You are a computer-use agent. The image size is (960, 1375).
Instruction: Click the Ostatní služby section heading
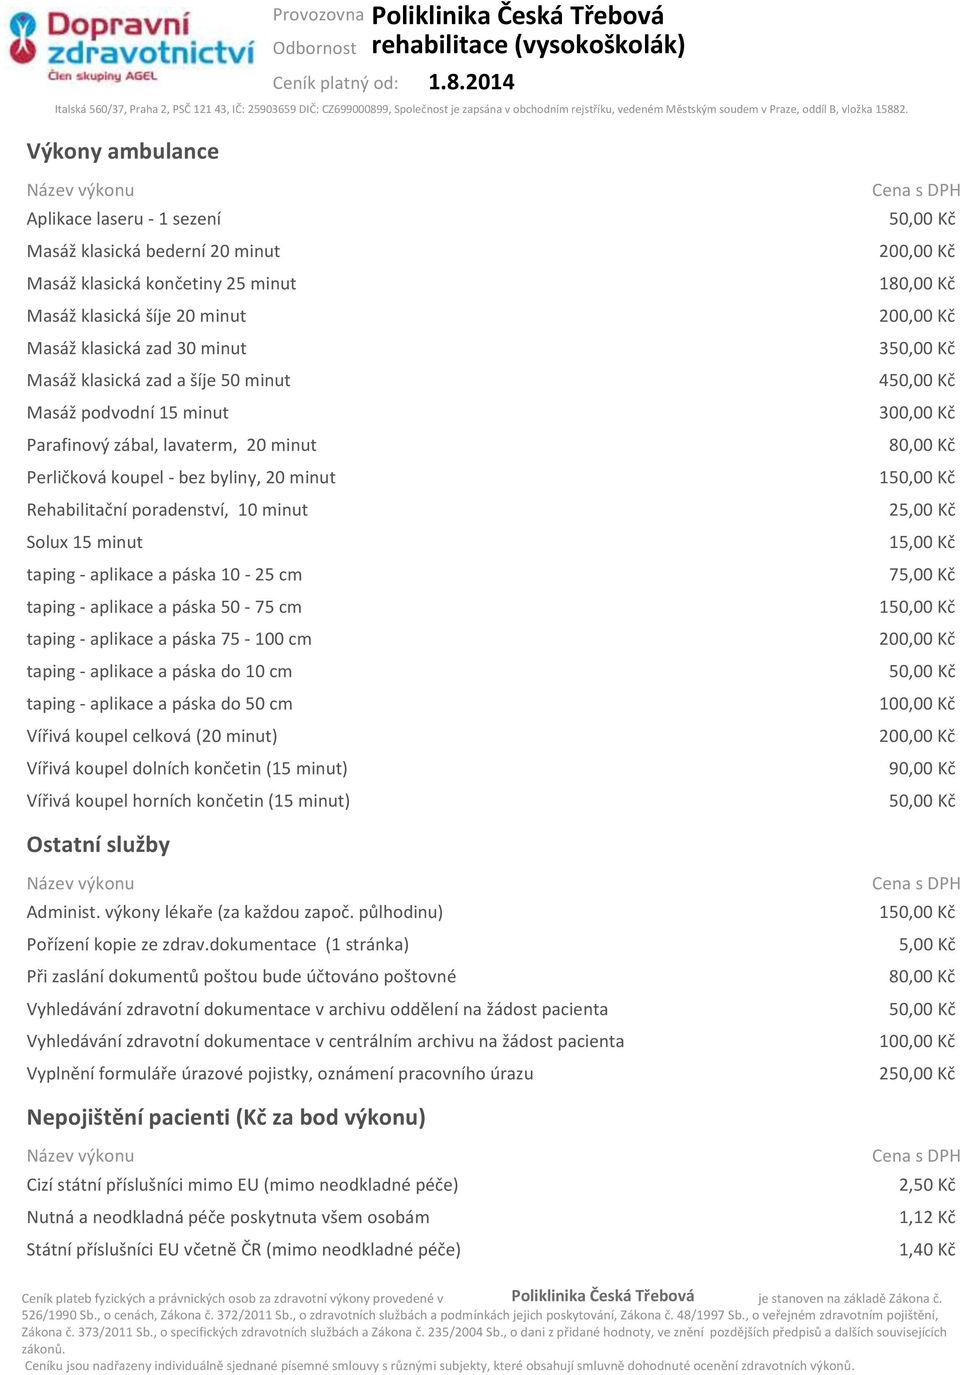tap(98, 845)
